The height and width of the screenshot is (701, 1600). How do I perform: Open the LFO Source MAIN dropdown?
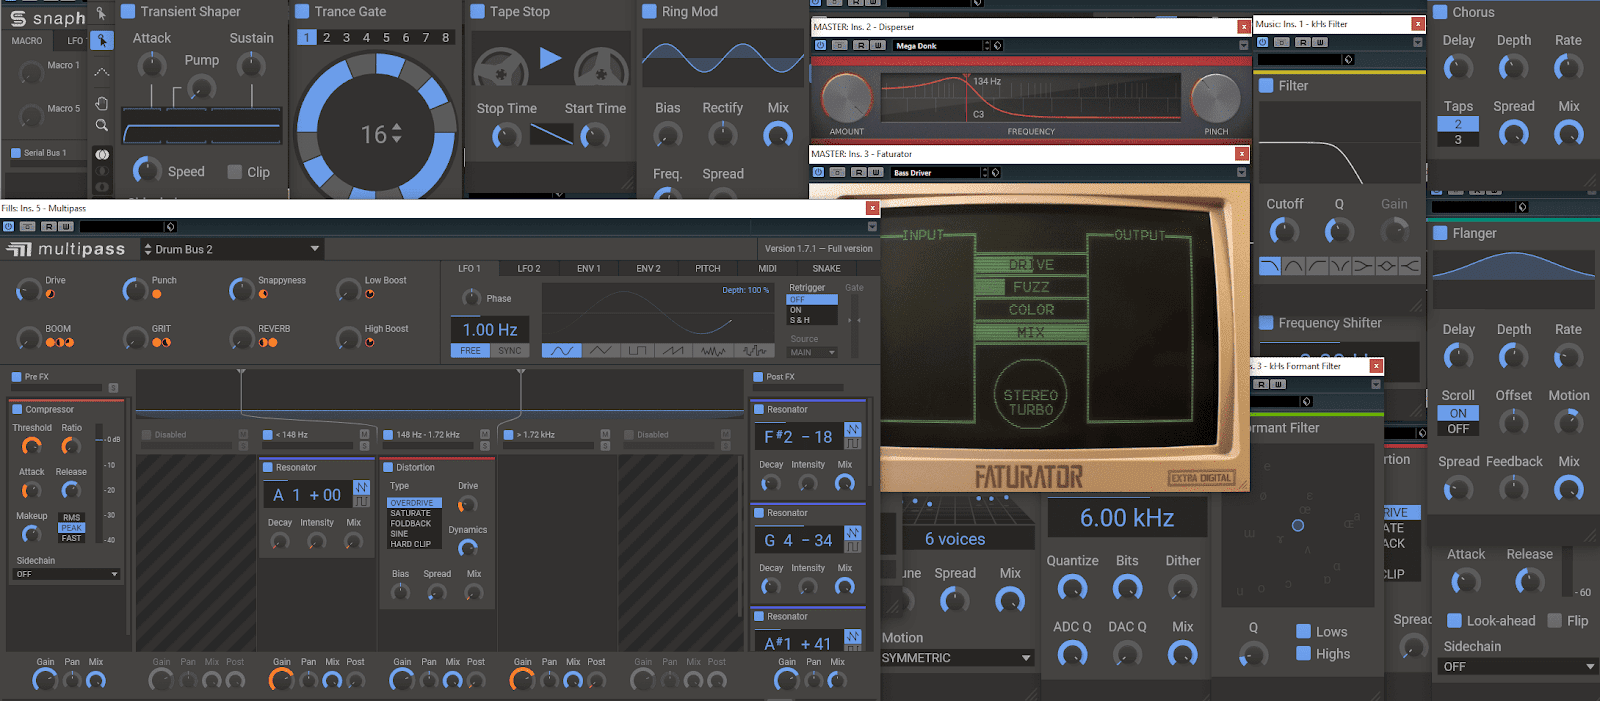click(x=812, y=352)
